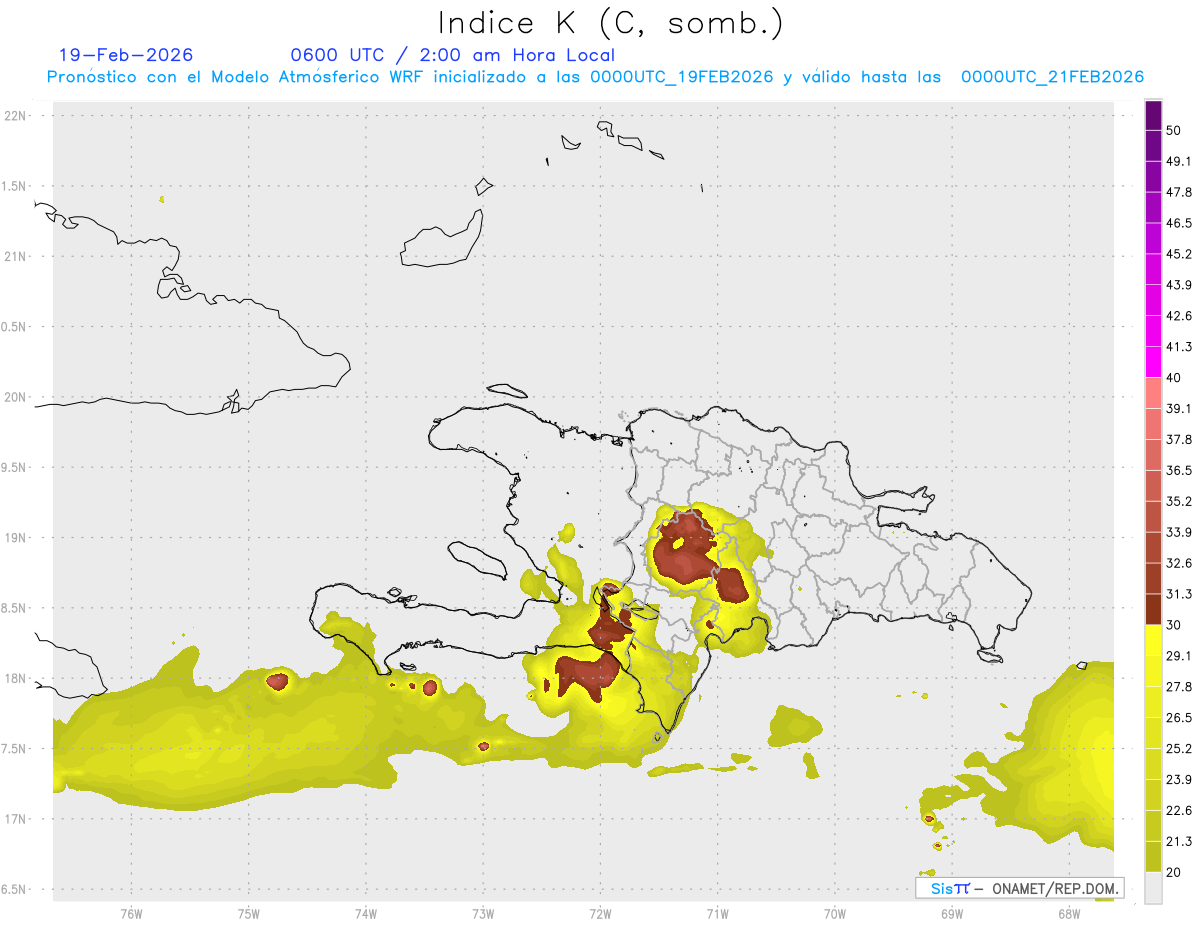Click the "49.1" colorbar value

pyautogui.click(x=1179, y=161)
